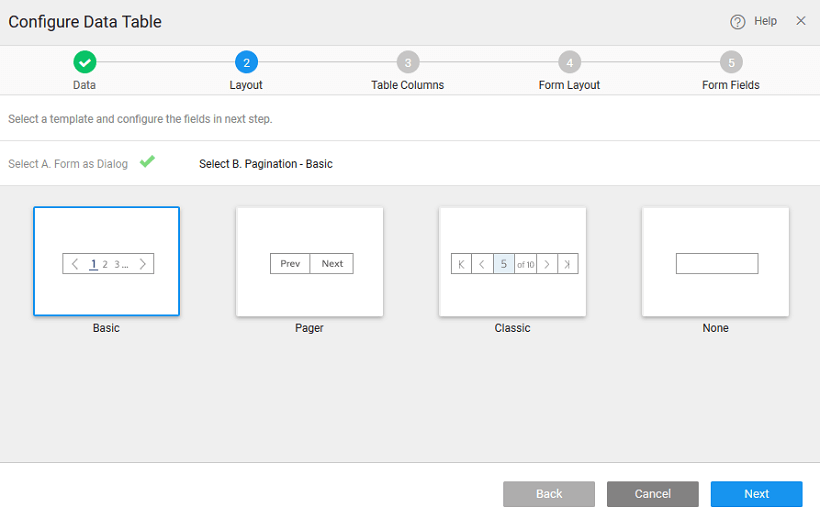This screenshot has height=518, width=820.
Task: Open Select B. Pagination - Basic tab
Action: pyautogui.click(x=266, y=164)
